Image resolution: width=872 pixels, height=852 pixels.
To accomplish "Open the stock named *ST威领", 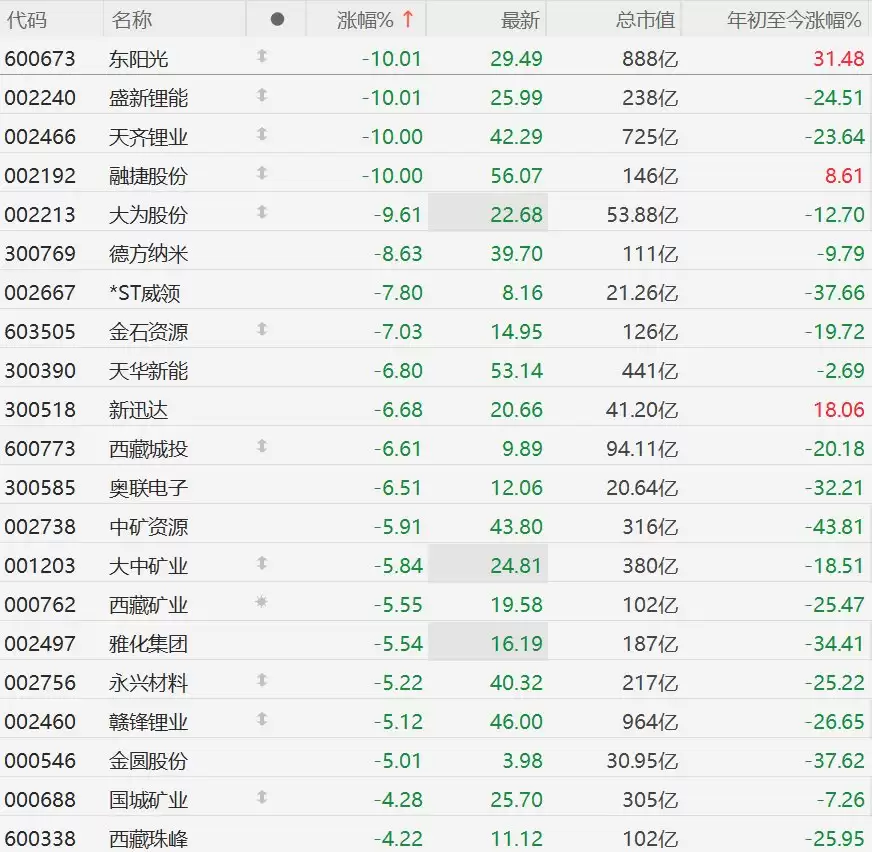I will point(145,293).
